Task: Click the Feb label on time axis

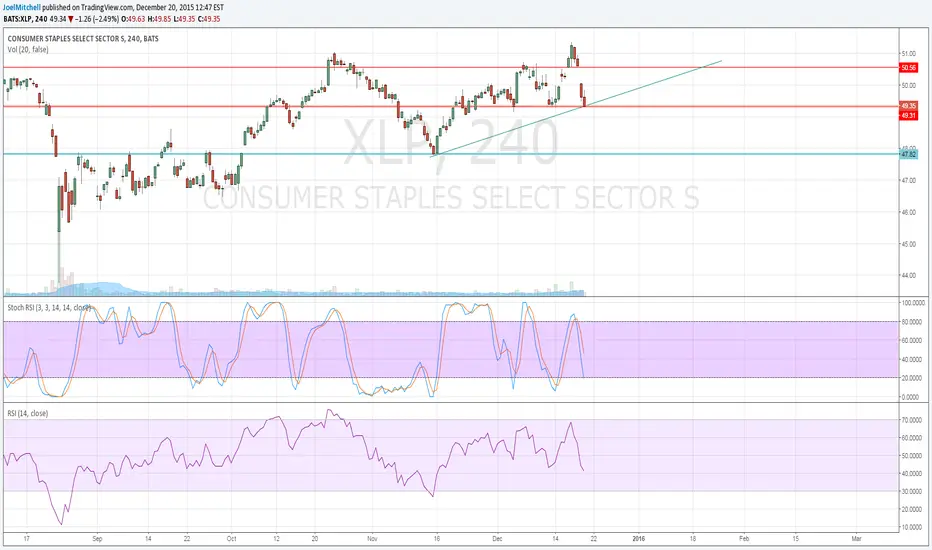Action: (x=744, y=539)
